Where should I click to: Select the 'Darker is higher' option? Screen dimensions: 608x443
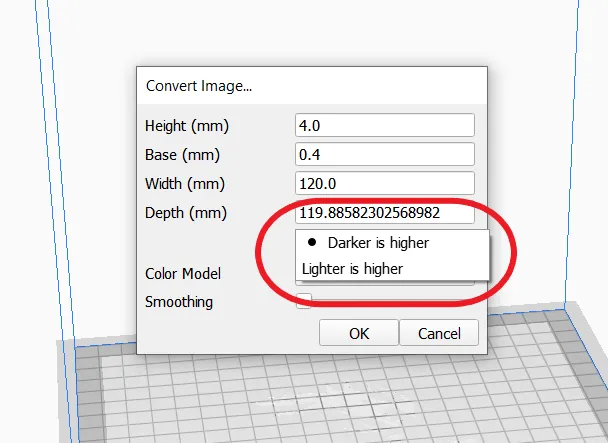pos(392,243)
